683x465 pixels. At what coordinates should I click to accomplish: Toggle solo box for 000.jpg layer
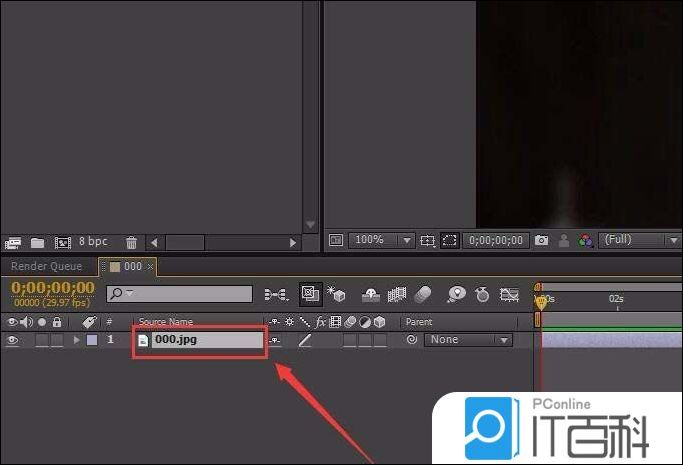42,340
